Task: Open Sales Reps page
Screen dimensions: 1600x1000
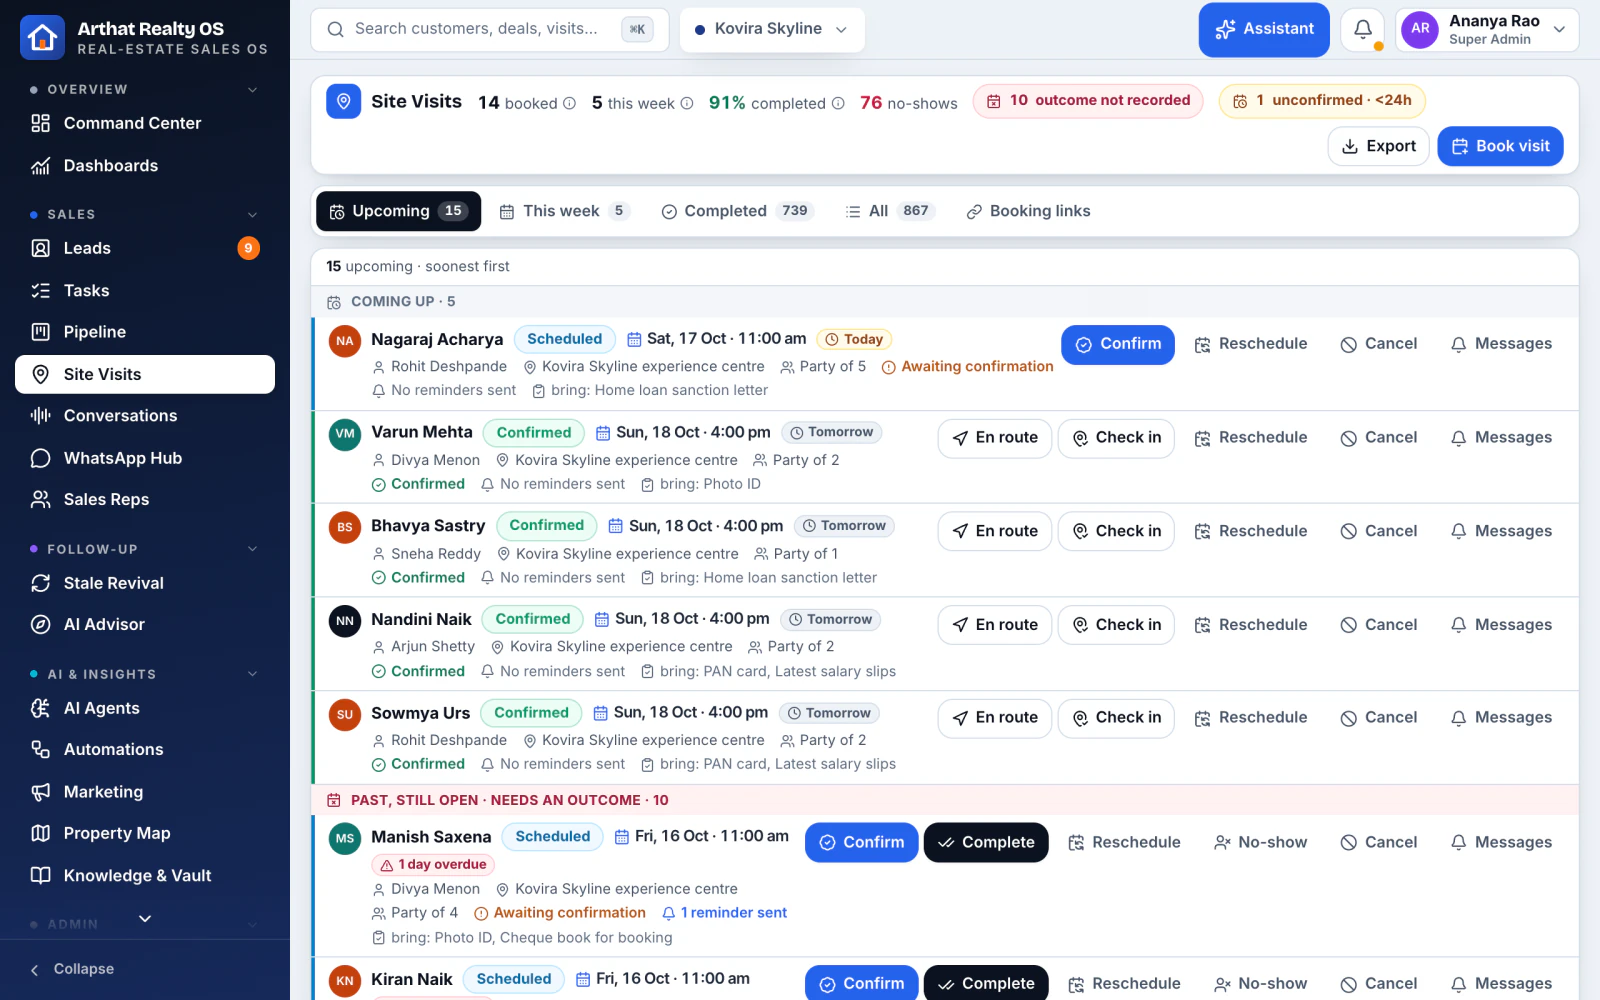Action: point(145,499)
